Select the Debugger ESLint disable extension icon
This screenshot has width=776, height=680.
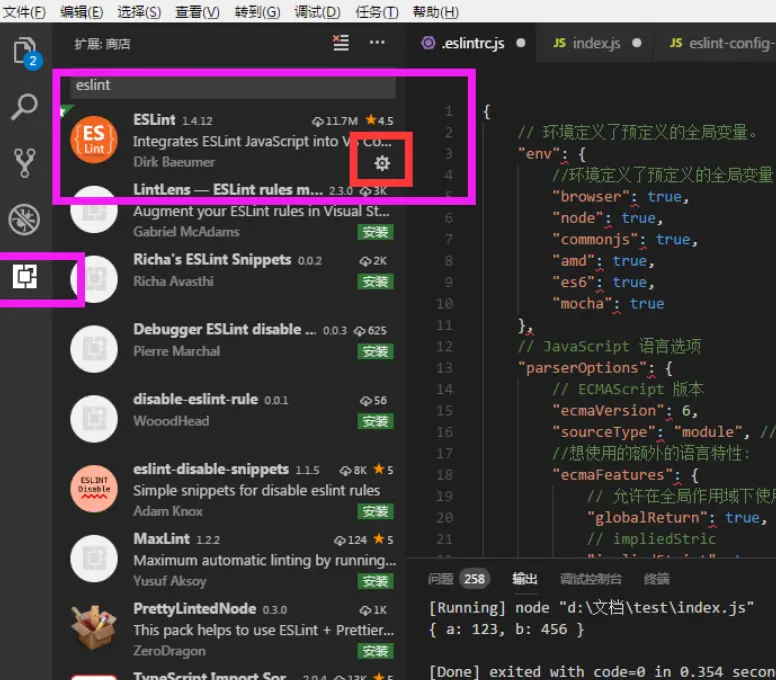94,349
